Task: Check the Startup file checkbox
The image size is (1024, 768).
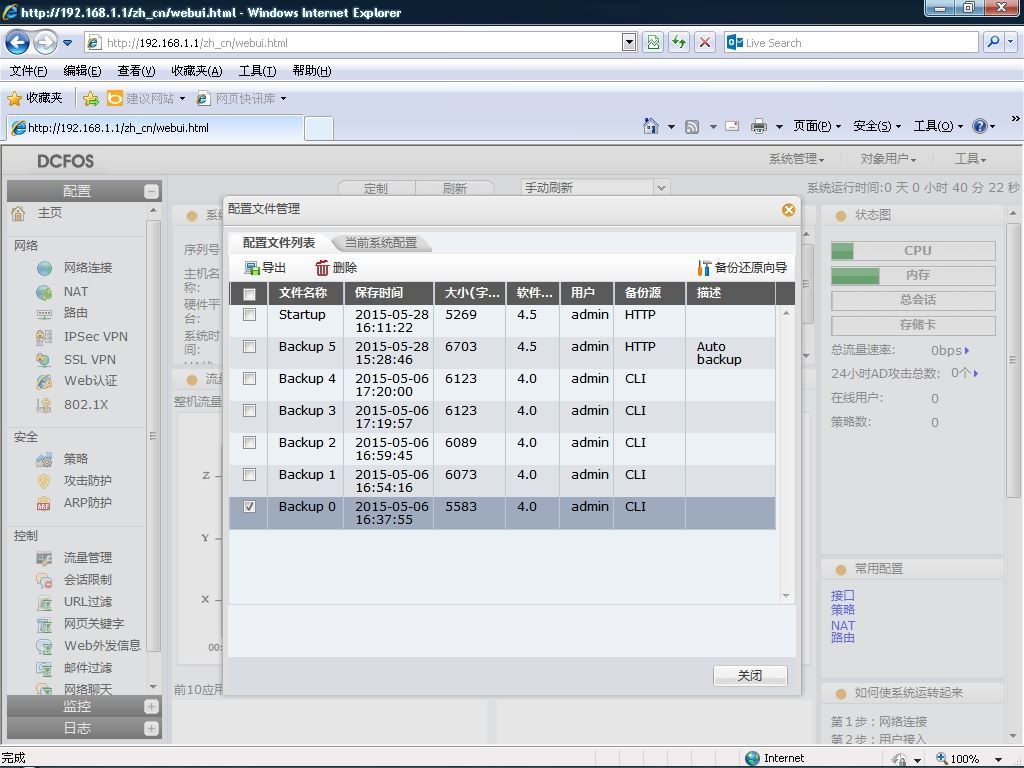Action: [249, 315]
